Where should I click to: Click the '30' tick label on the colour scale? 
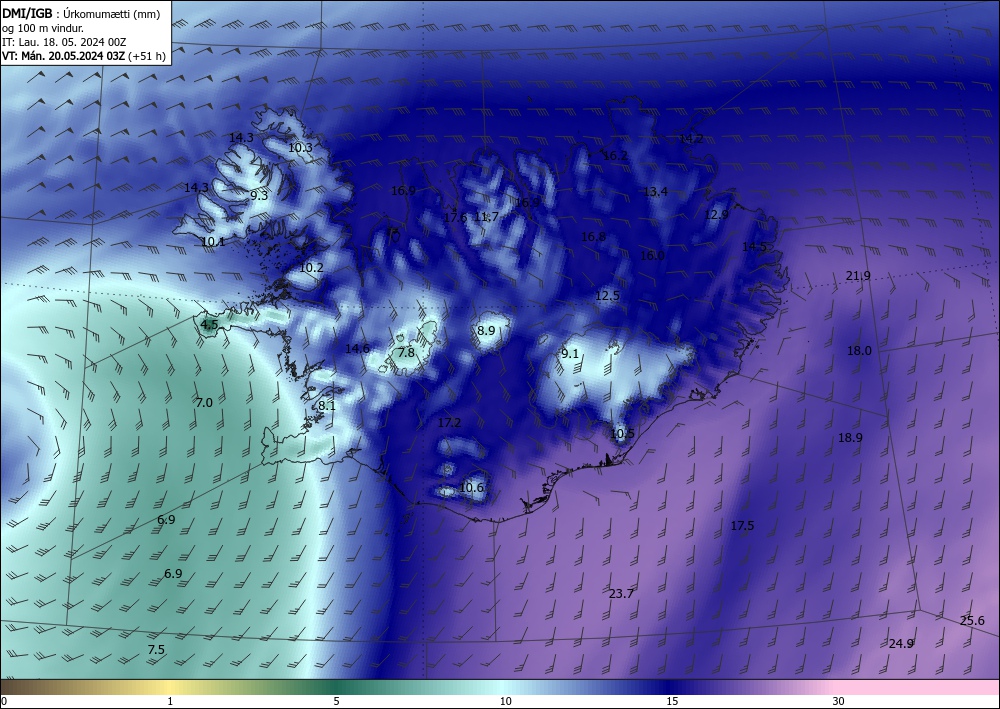[x=838, y=702]
